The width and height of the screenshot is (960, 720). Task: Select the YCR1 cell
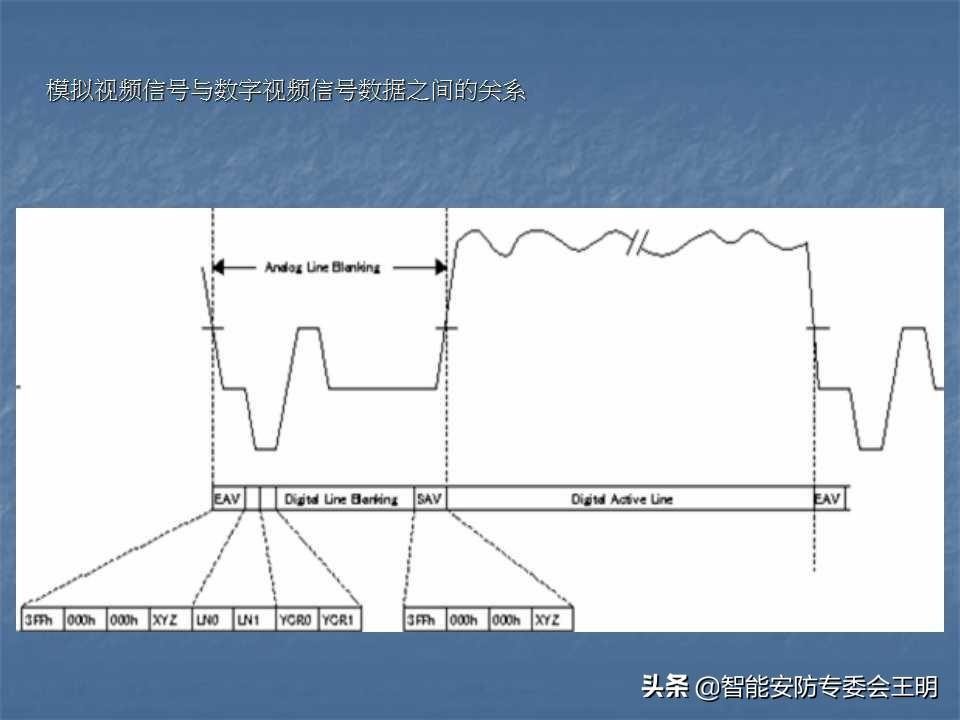point(339,620)
